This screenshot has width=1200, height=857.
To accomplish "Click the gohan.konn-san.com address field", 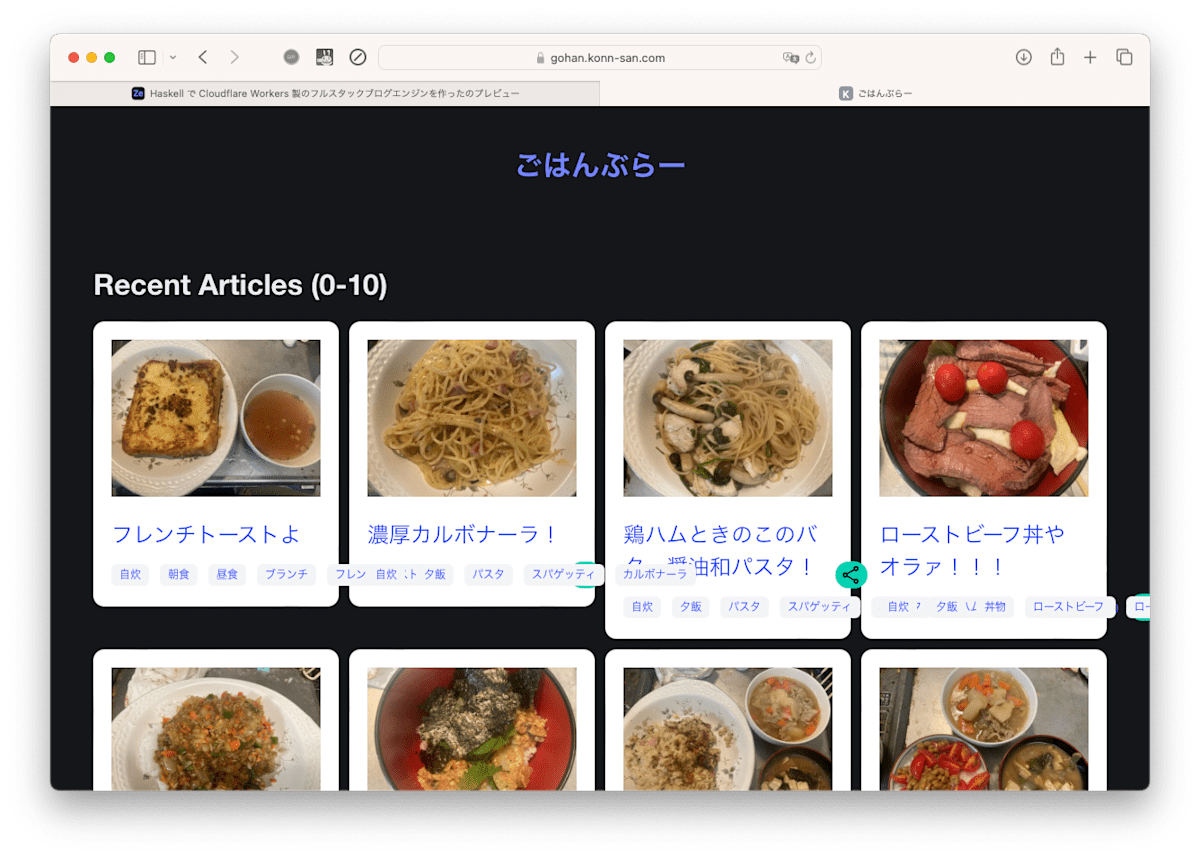I will pyautogui.click(x=600, y=58).
